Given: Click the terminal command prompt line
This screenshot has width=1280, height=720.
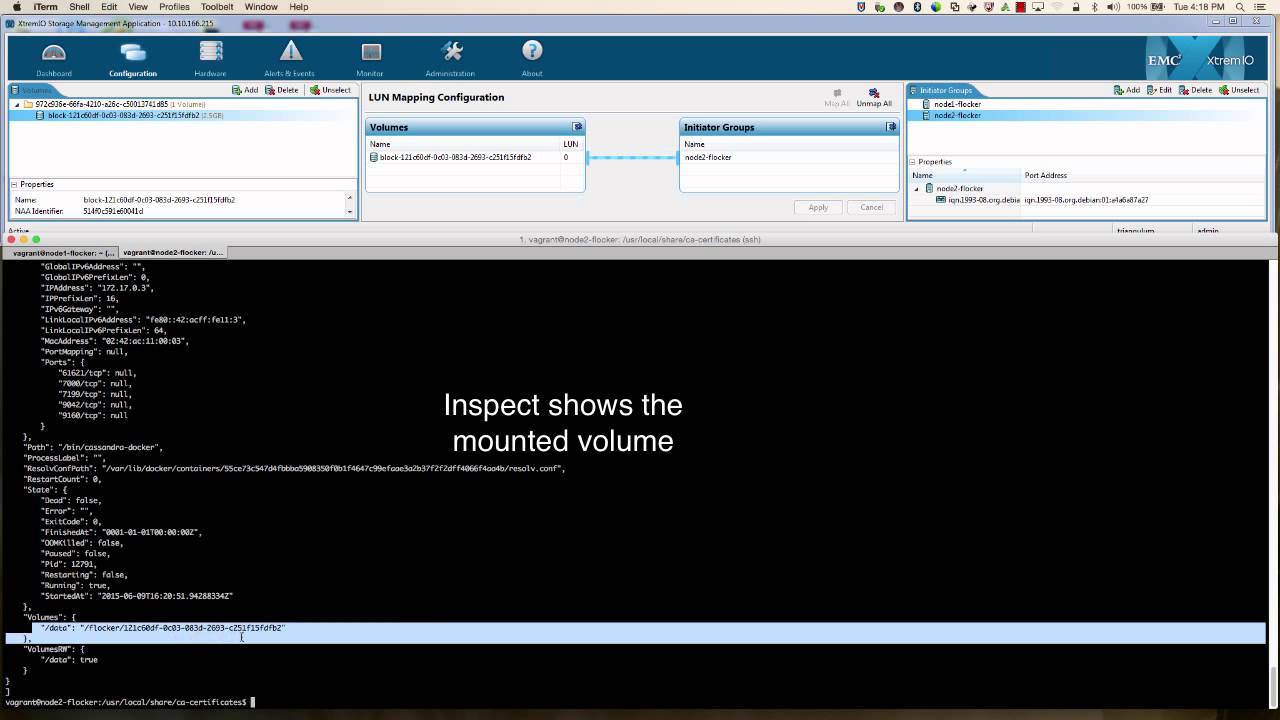Looking at the screenshot, I should [x=130, y=702].
